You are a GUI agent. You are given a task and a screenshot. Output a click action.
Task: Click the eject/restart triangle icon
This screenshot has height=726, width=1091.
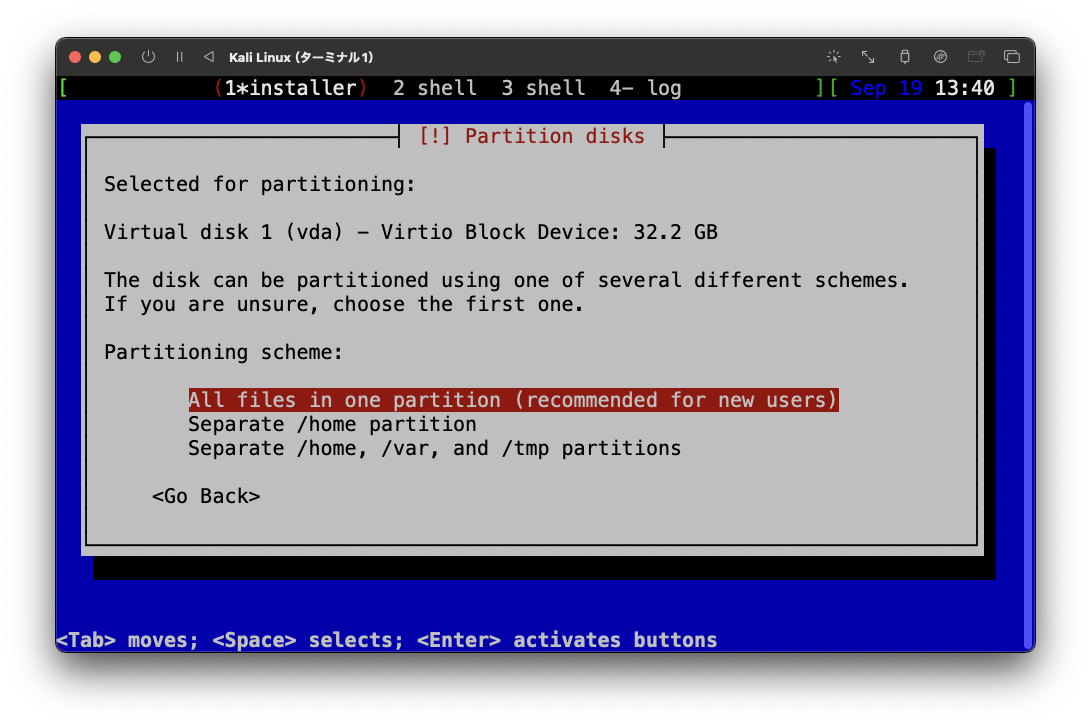tap(207, 57)
